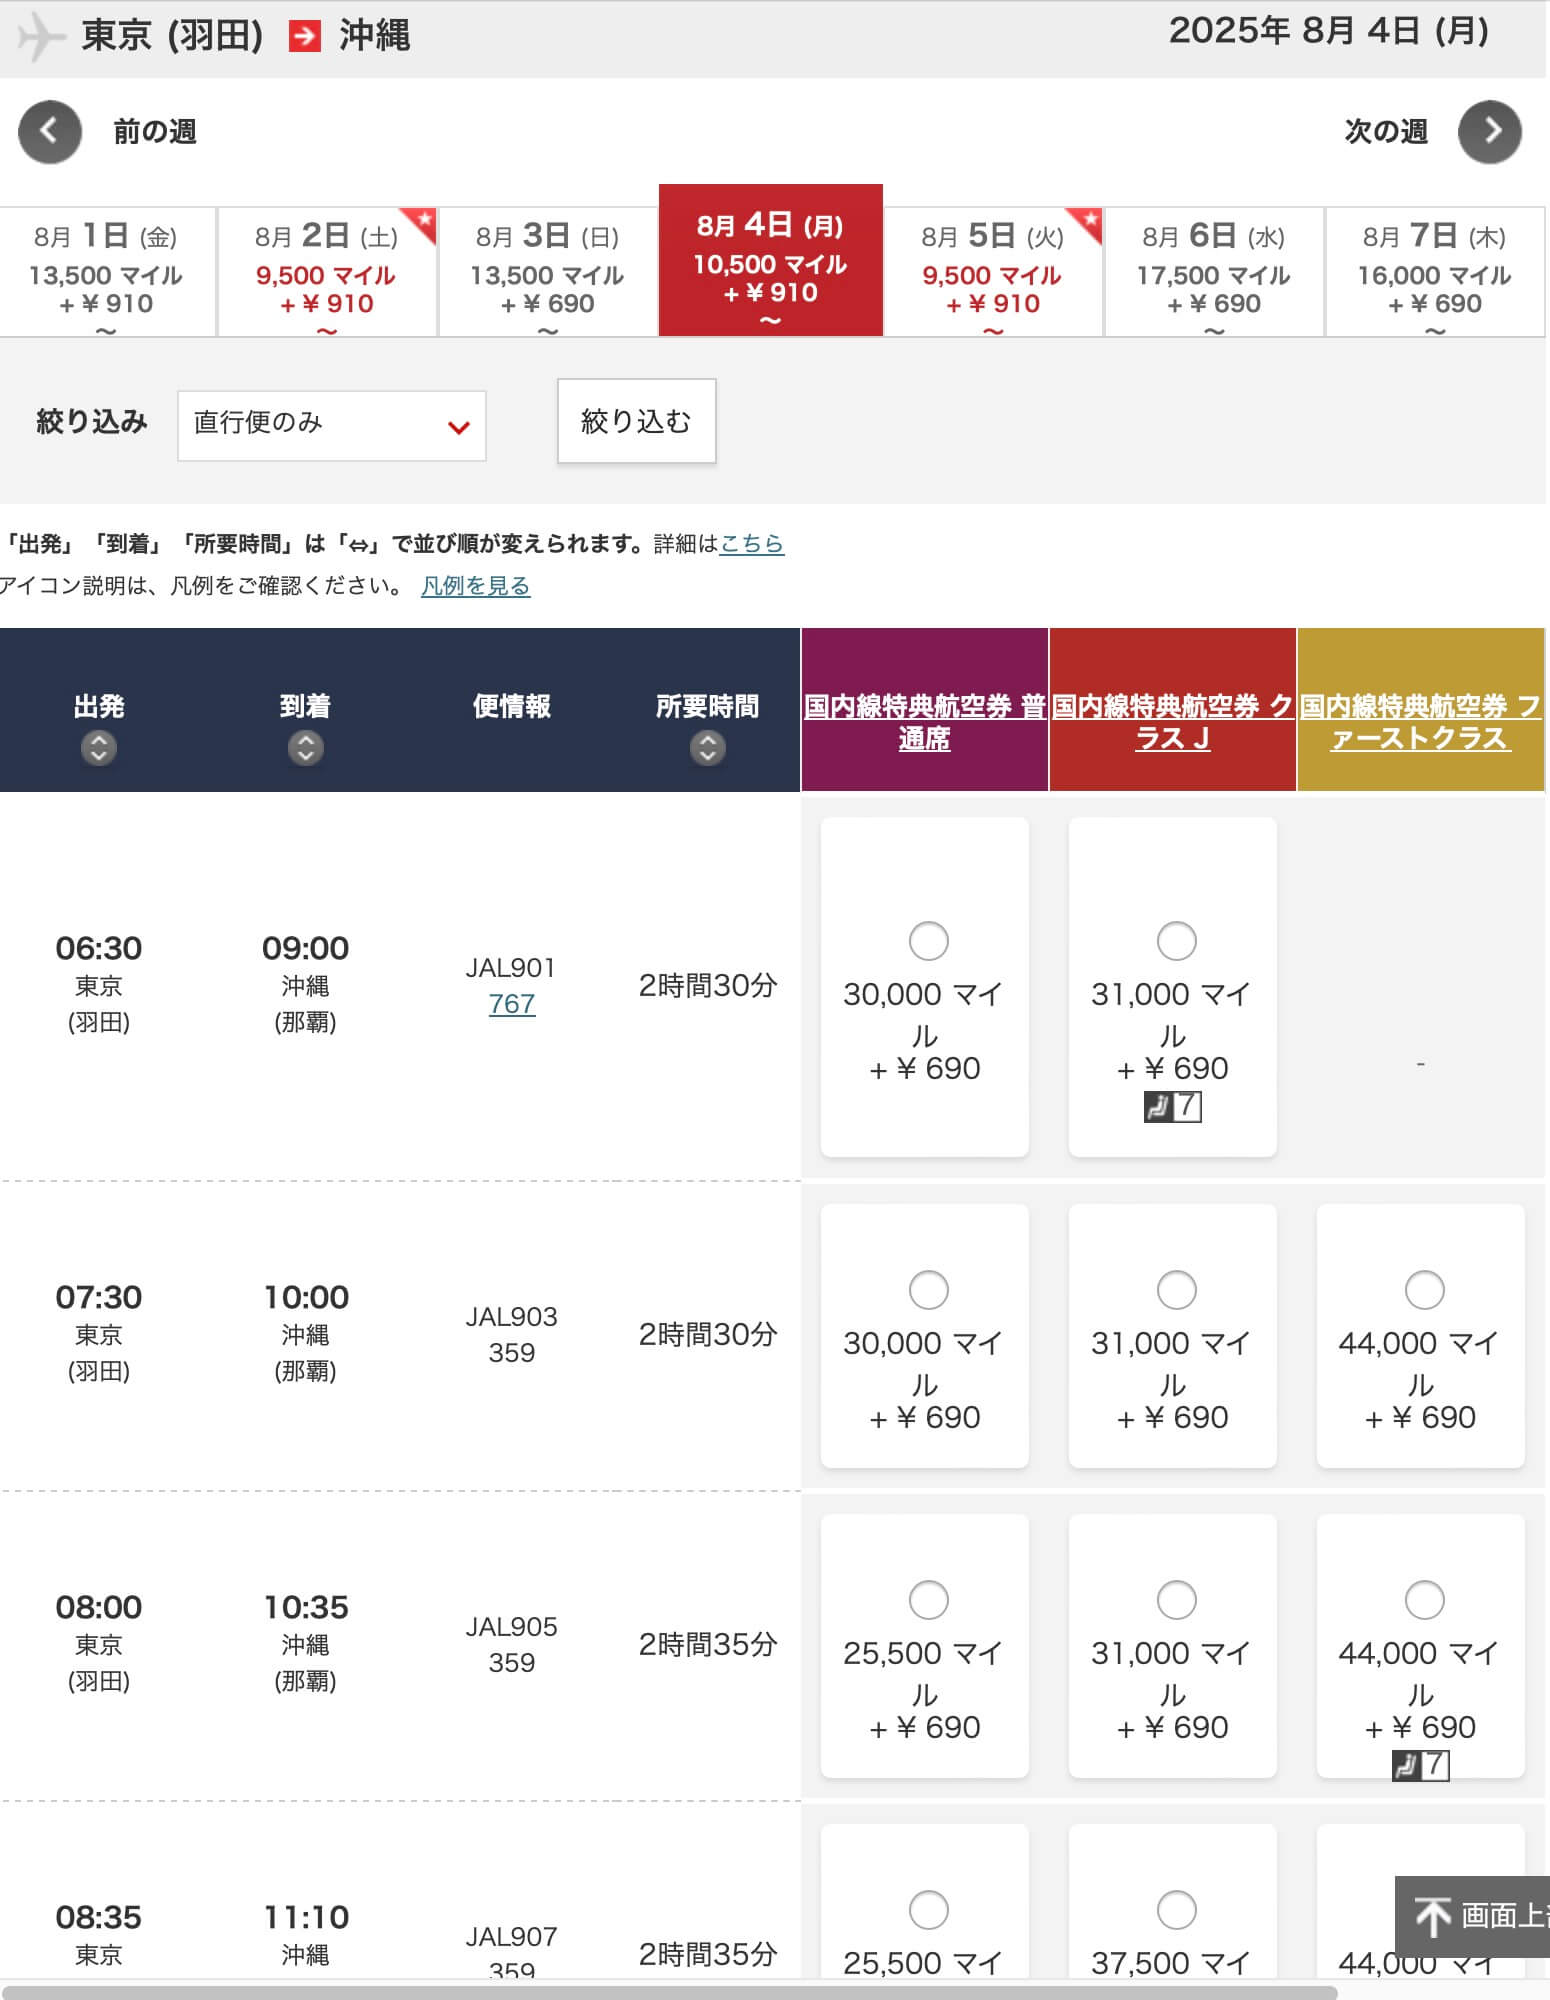Screen dimensions: 1550x2000
Task: Choose the 8月5日 (火) date tab
Action: [x=993, y=272]
